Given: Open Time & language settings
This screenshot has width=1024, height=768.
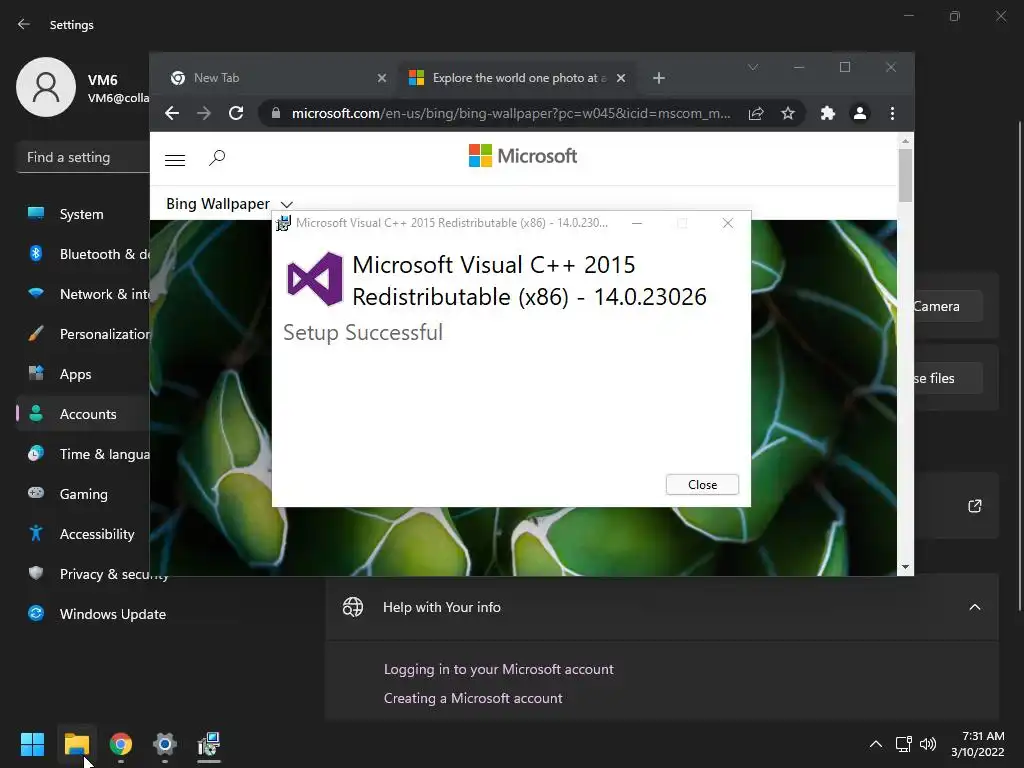Looking at the screenshot, I should pyautogui.click(x=83, y=454).
